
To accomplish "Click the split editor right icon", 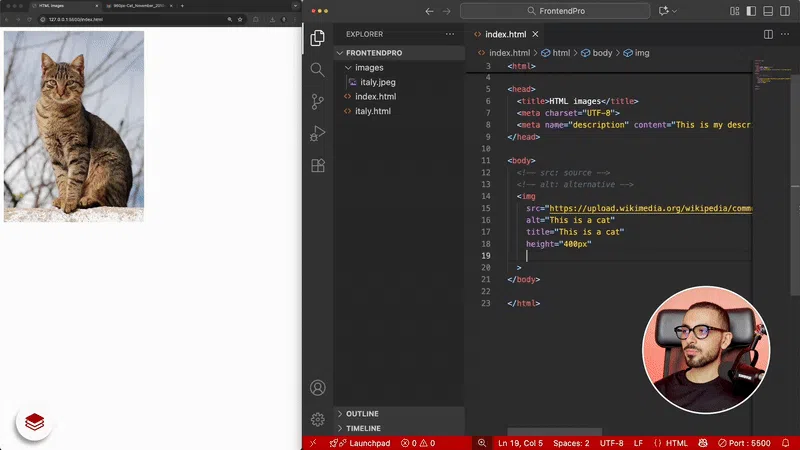I will click(768, 34).
